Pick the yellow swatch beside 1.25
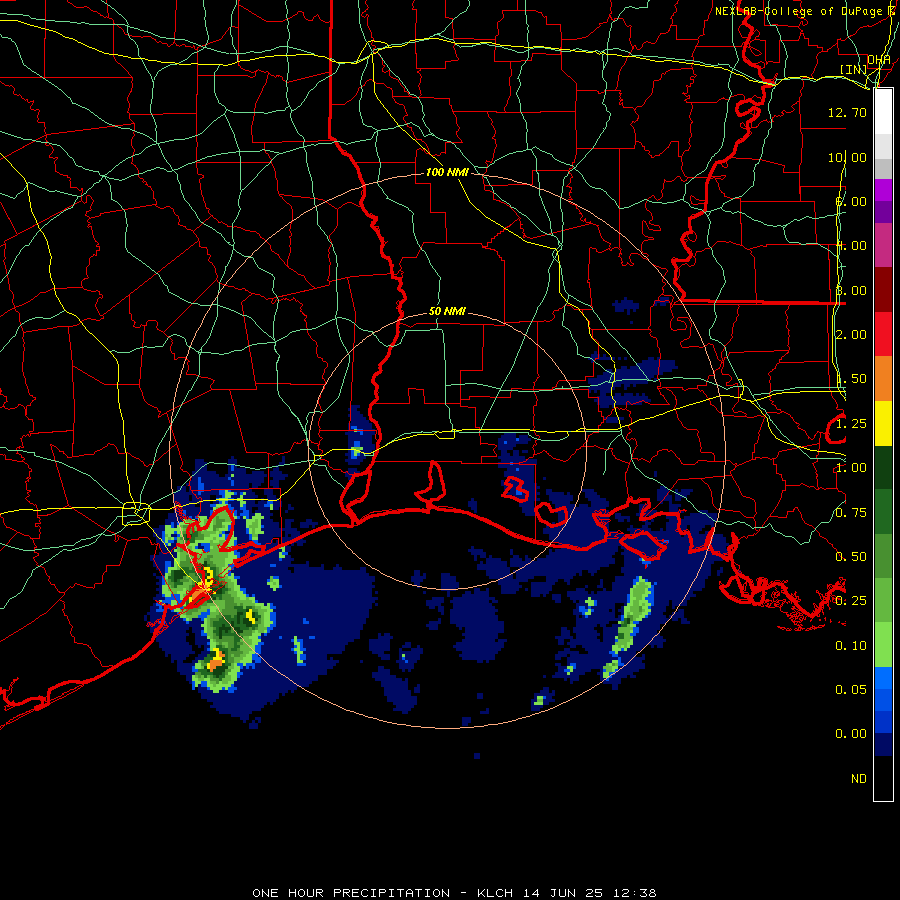Viewport: 900px width, 900px height. click(x=883, y=423)
